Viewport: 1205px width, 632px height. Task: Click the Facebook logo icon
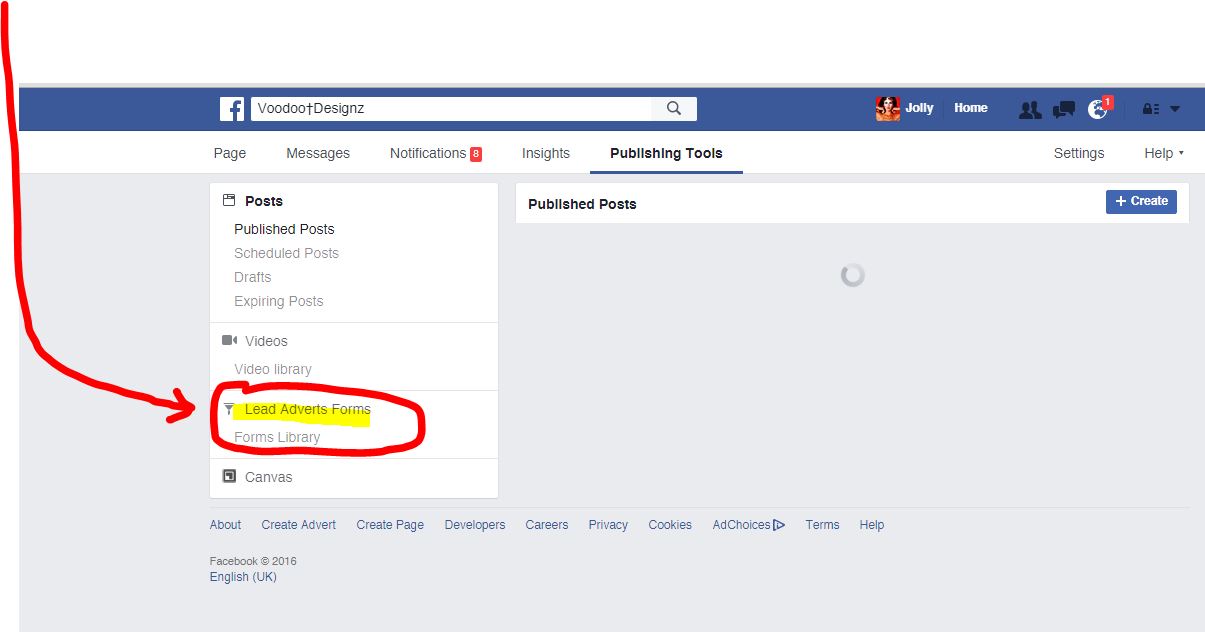pos(232,109)
